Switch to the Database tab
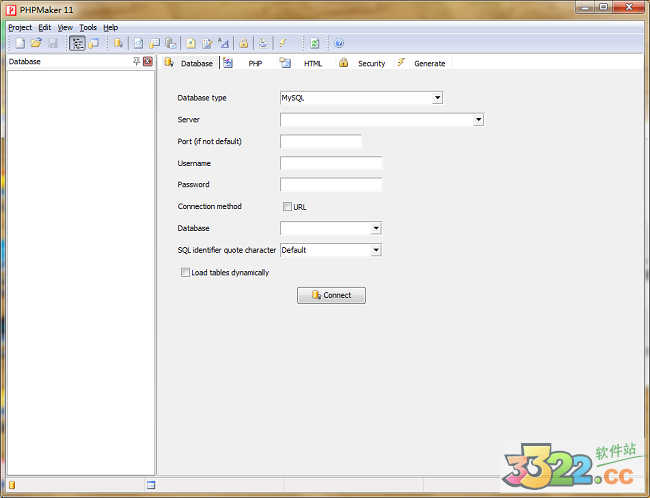Image resolution: width=650 pixels, height=498 pixels. pyautogui.click(x=189, y=63)
